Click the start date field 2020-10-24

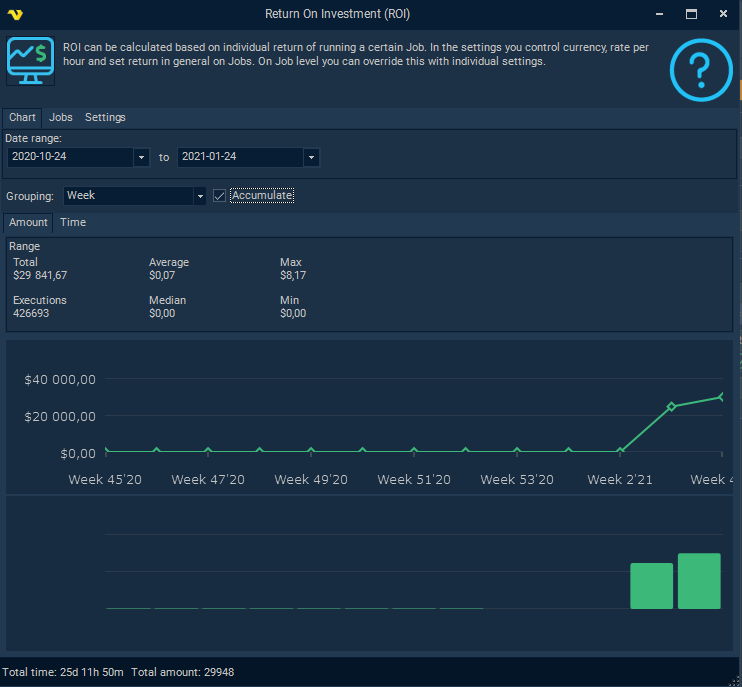[x=70, y=158]
